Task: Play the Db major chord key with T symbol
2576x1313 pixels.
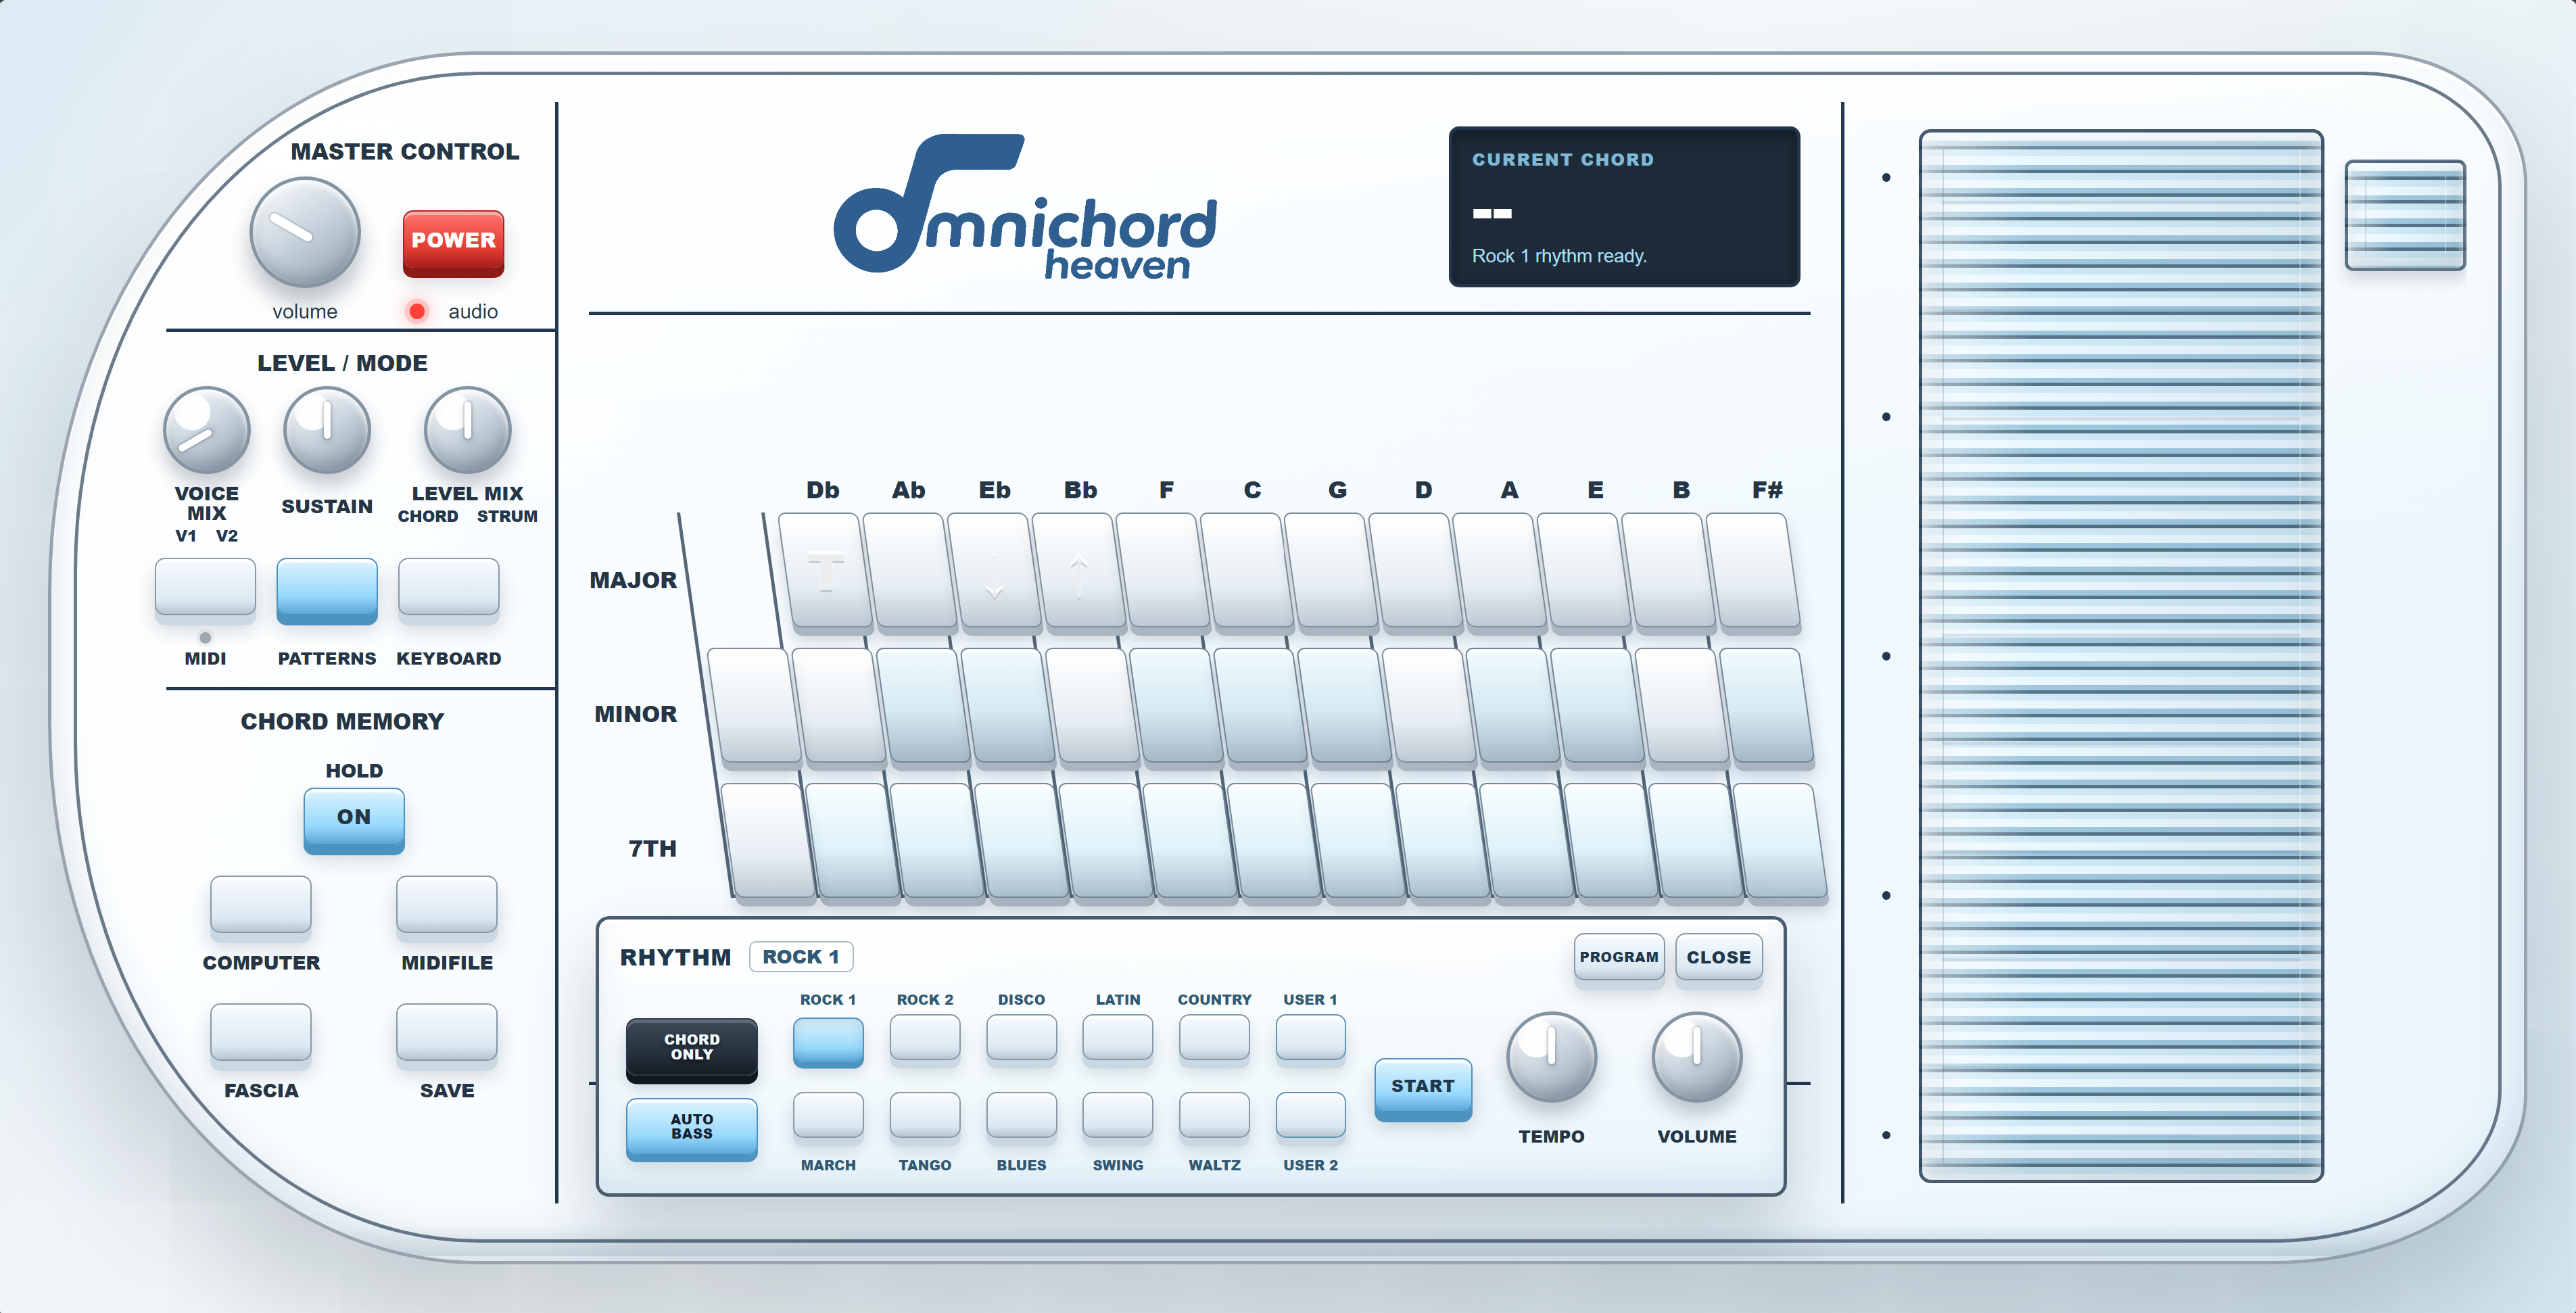Action: click(826, 572)
